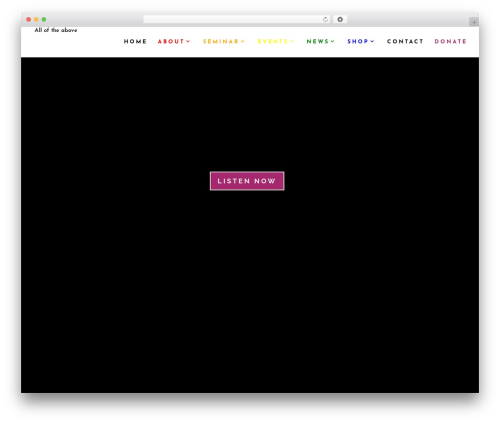Open a new tab with plus icon

pos(474,22)
